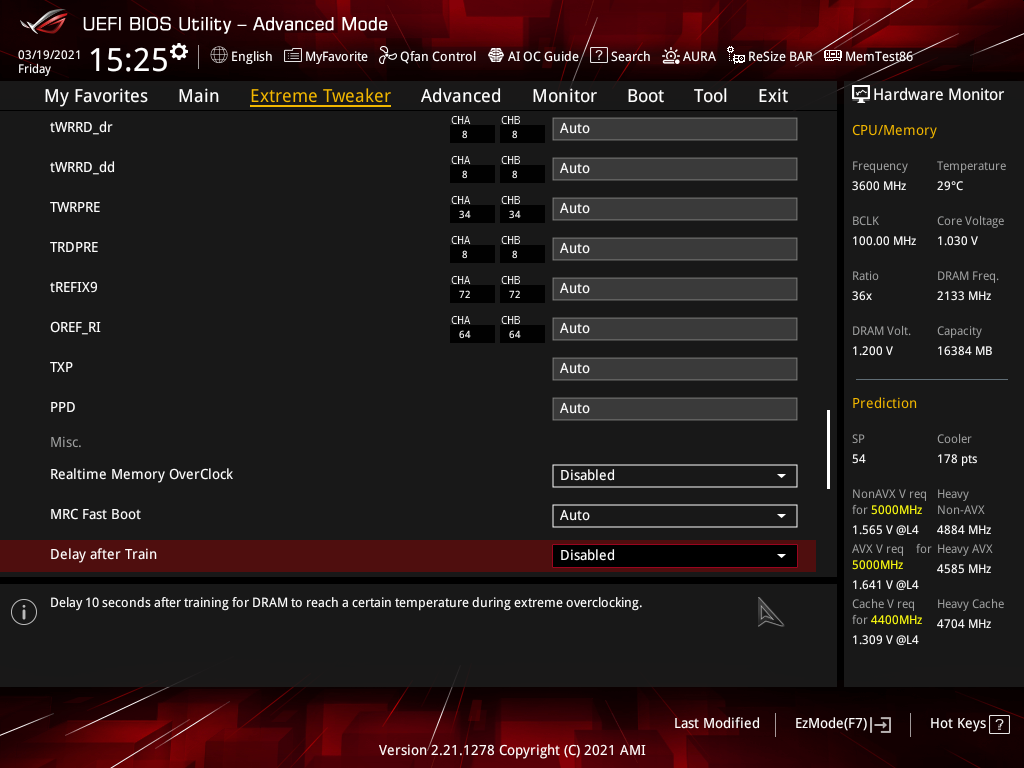Screen dimensions: 1024x768
Task: Click the EzMode arrow exit icon
Action: click(881, 724)
